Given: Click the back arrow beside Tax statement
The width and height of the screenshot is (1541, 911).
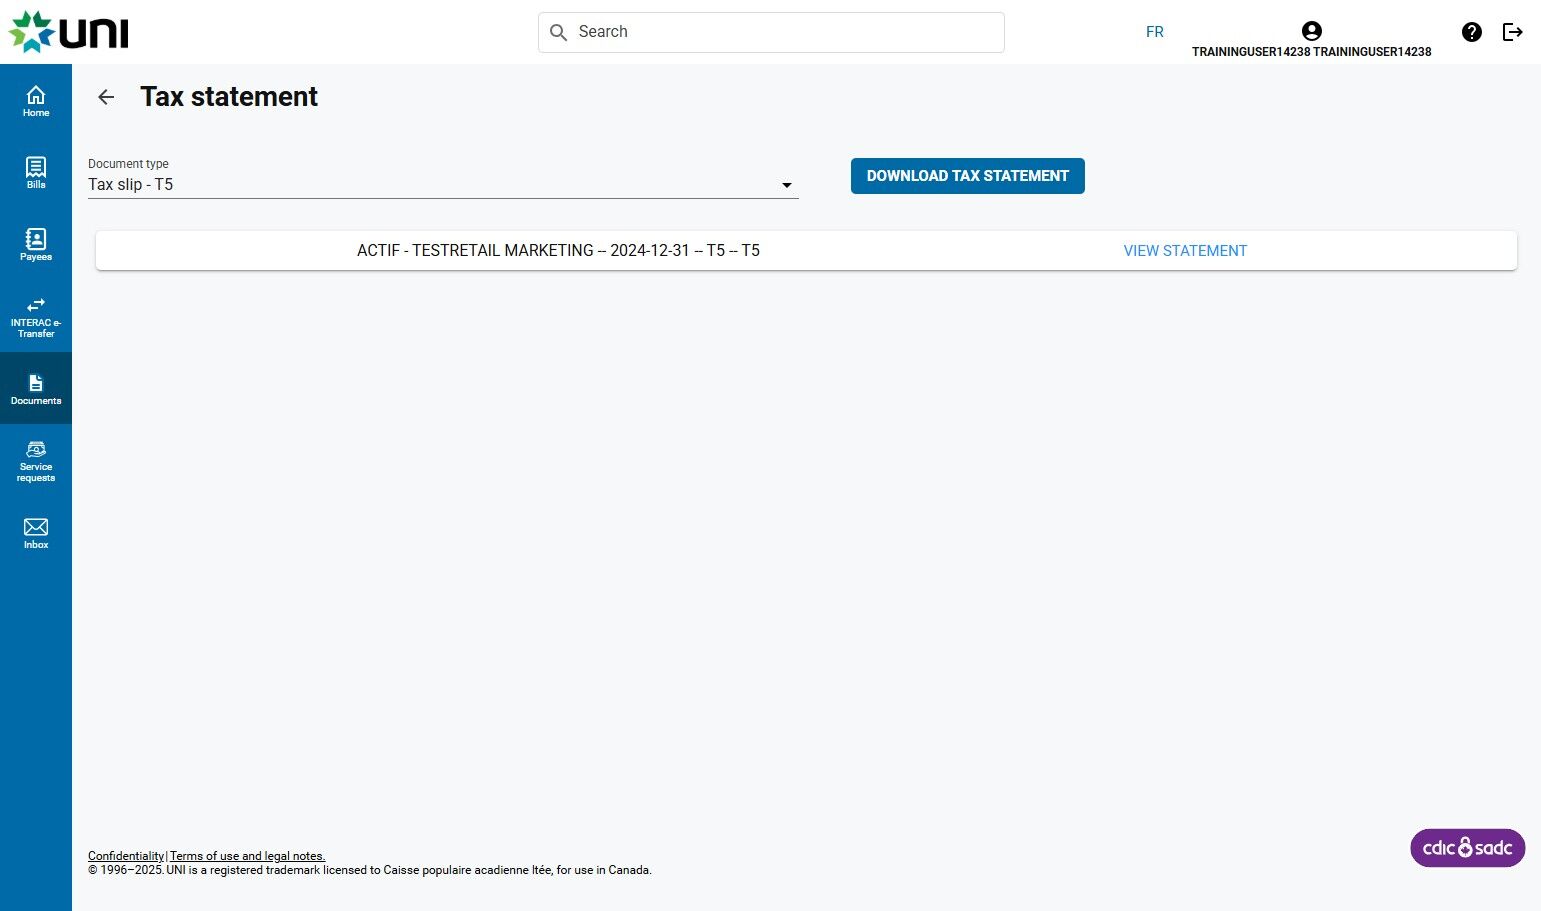Looking at the screenshot, I should tap(106, 97).
